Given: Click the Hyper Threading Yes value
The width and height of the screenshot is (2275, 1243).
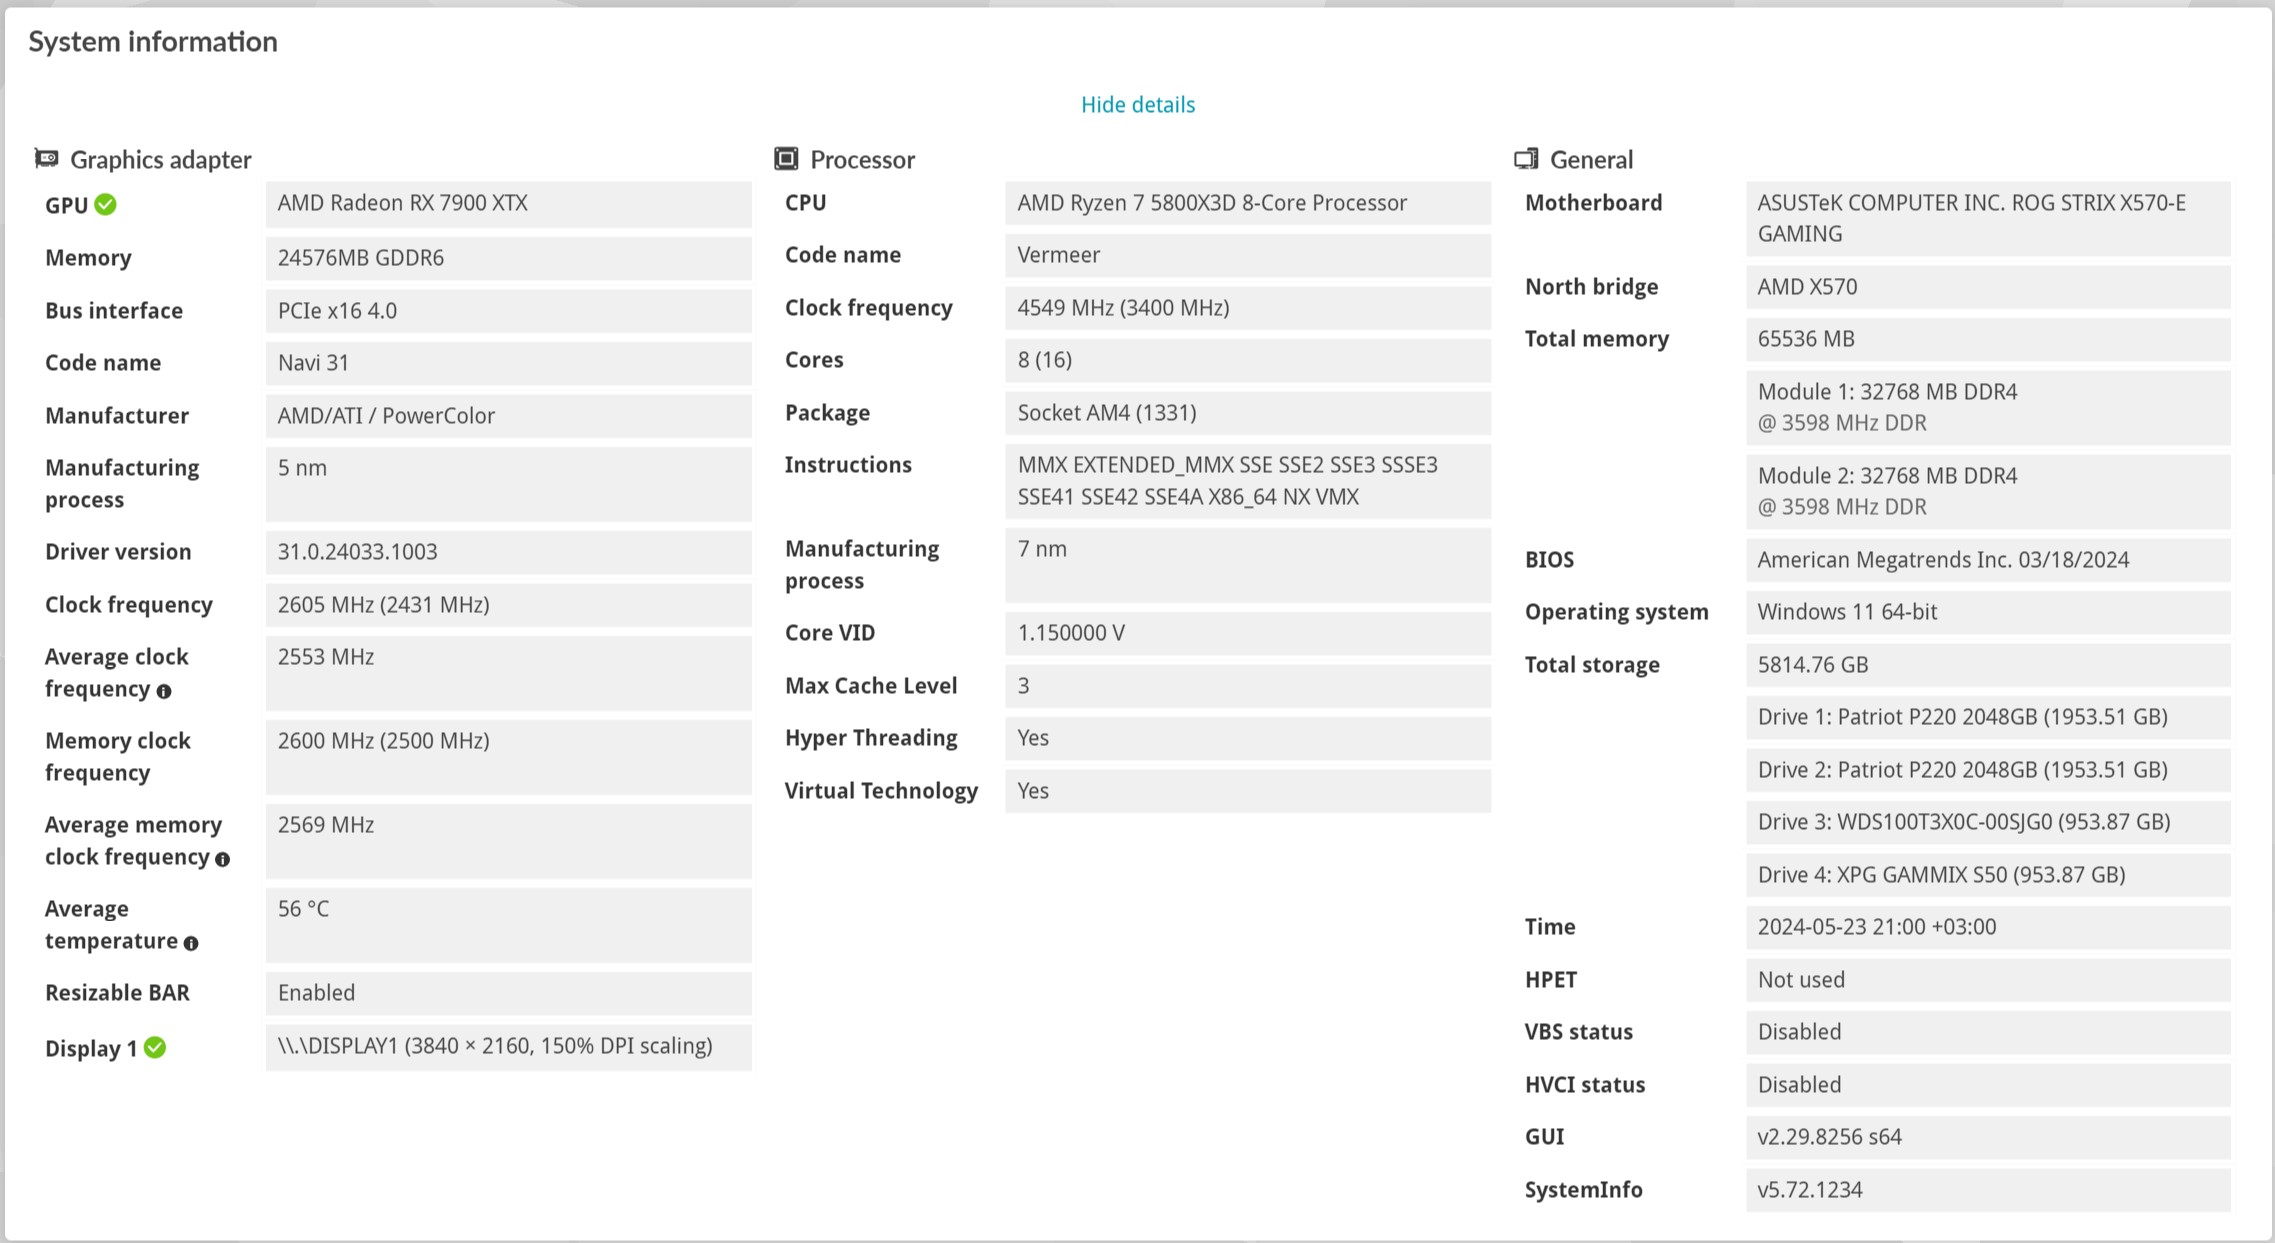Looking at the screenshot, I should [1248, 738].
